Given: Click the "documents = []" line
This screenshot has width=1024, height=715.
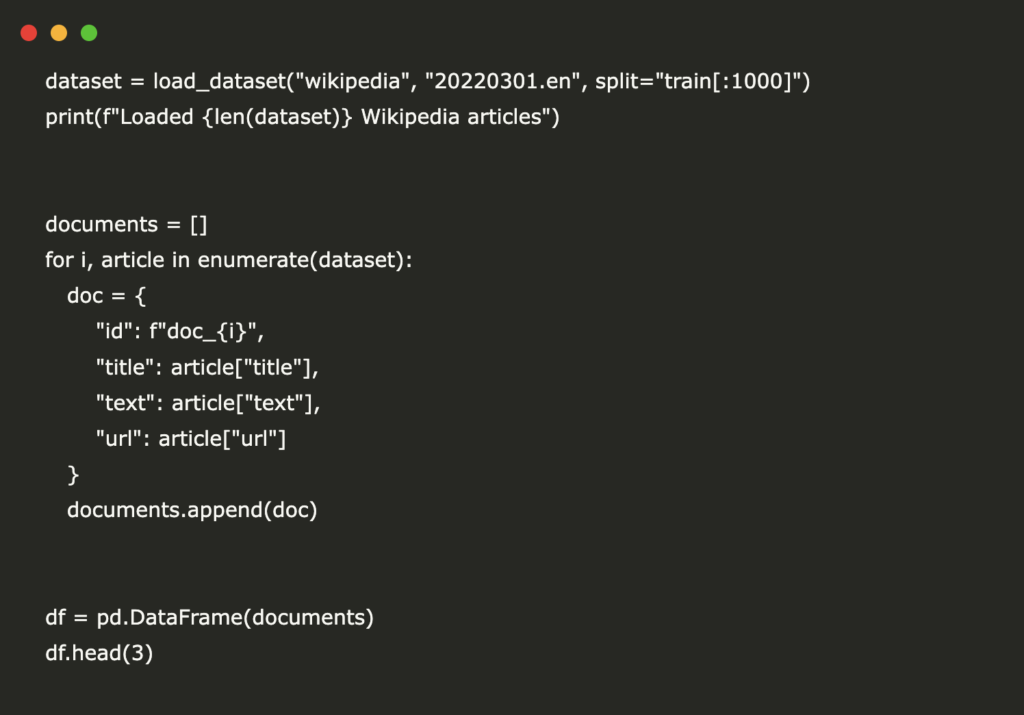Looking at the screenshot, I should click(x=126, y=224).
